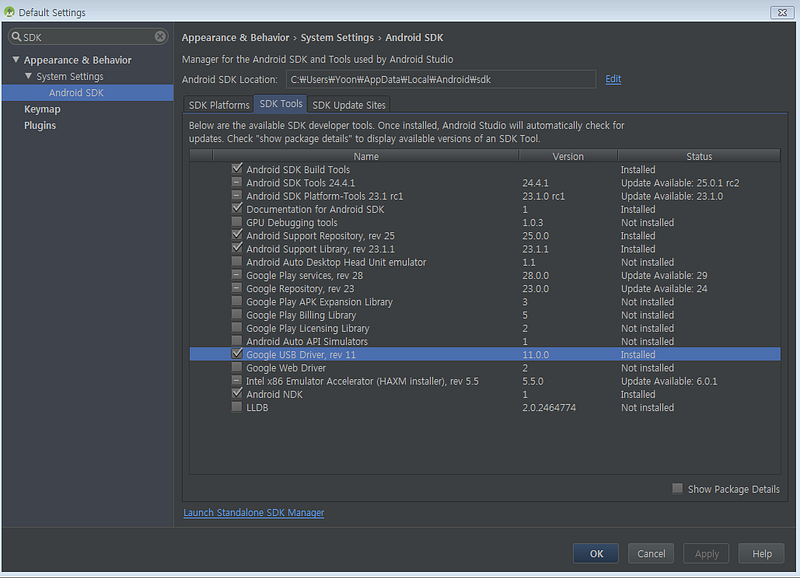800x578 pixels.
Task: Click the search magnifier icon
Action: pyautogui.click(x=16, y=37)
